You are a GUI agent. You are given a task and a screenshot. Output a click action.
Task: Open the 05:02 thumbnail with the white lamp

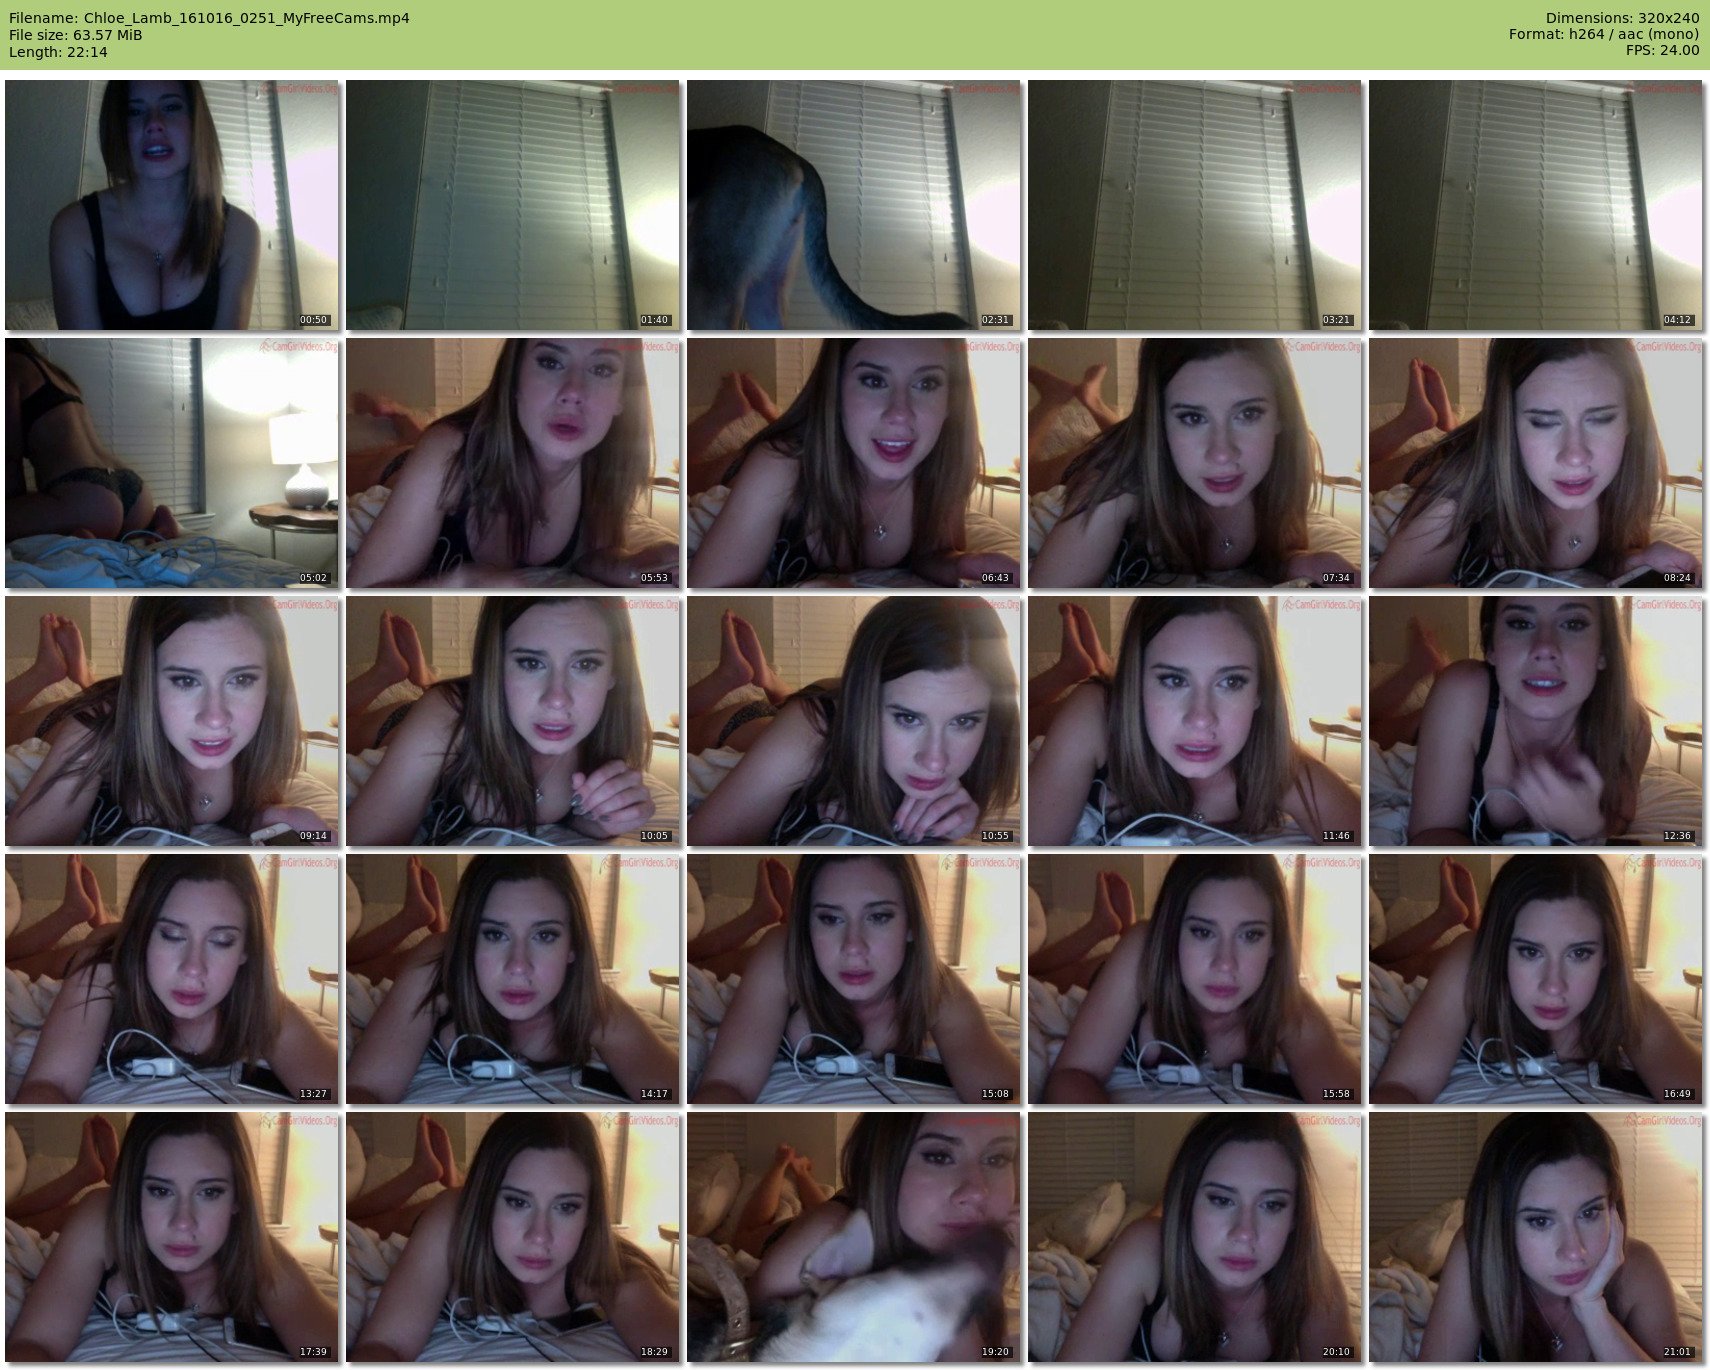click(x=172, y=463)
